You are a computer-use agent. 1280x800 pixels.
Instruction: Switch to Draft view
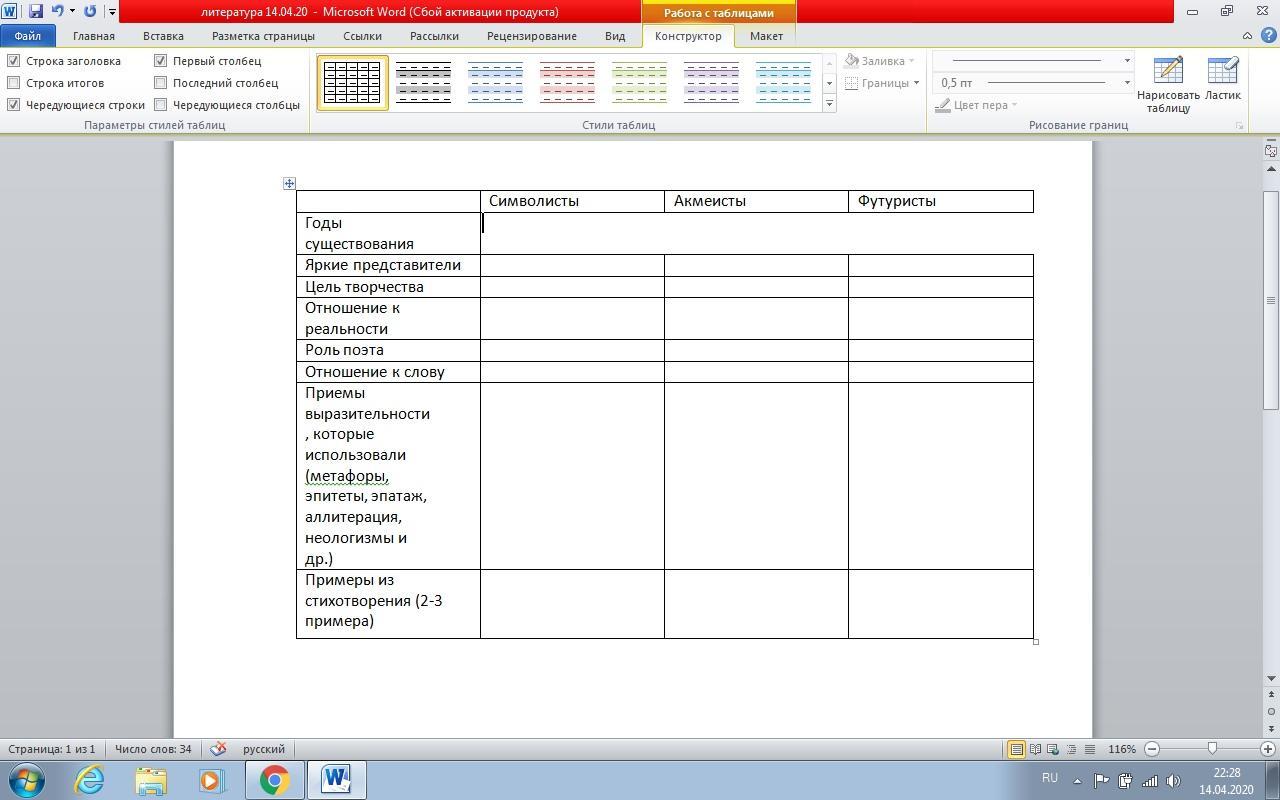(1089, 749)
